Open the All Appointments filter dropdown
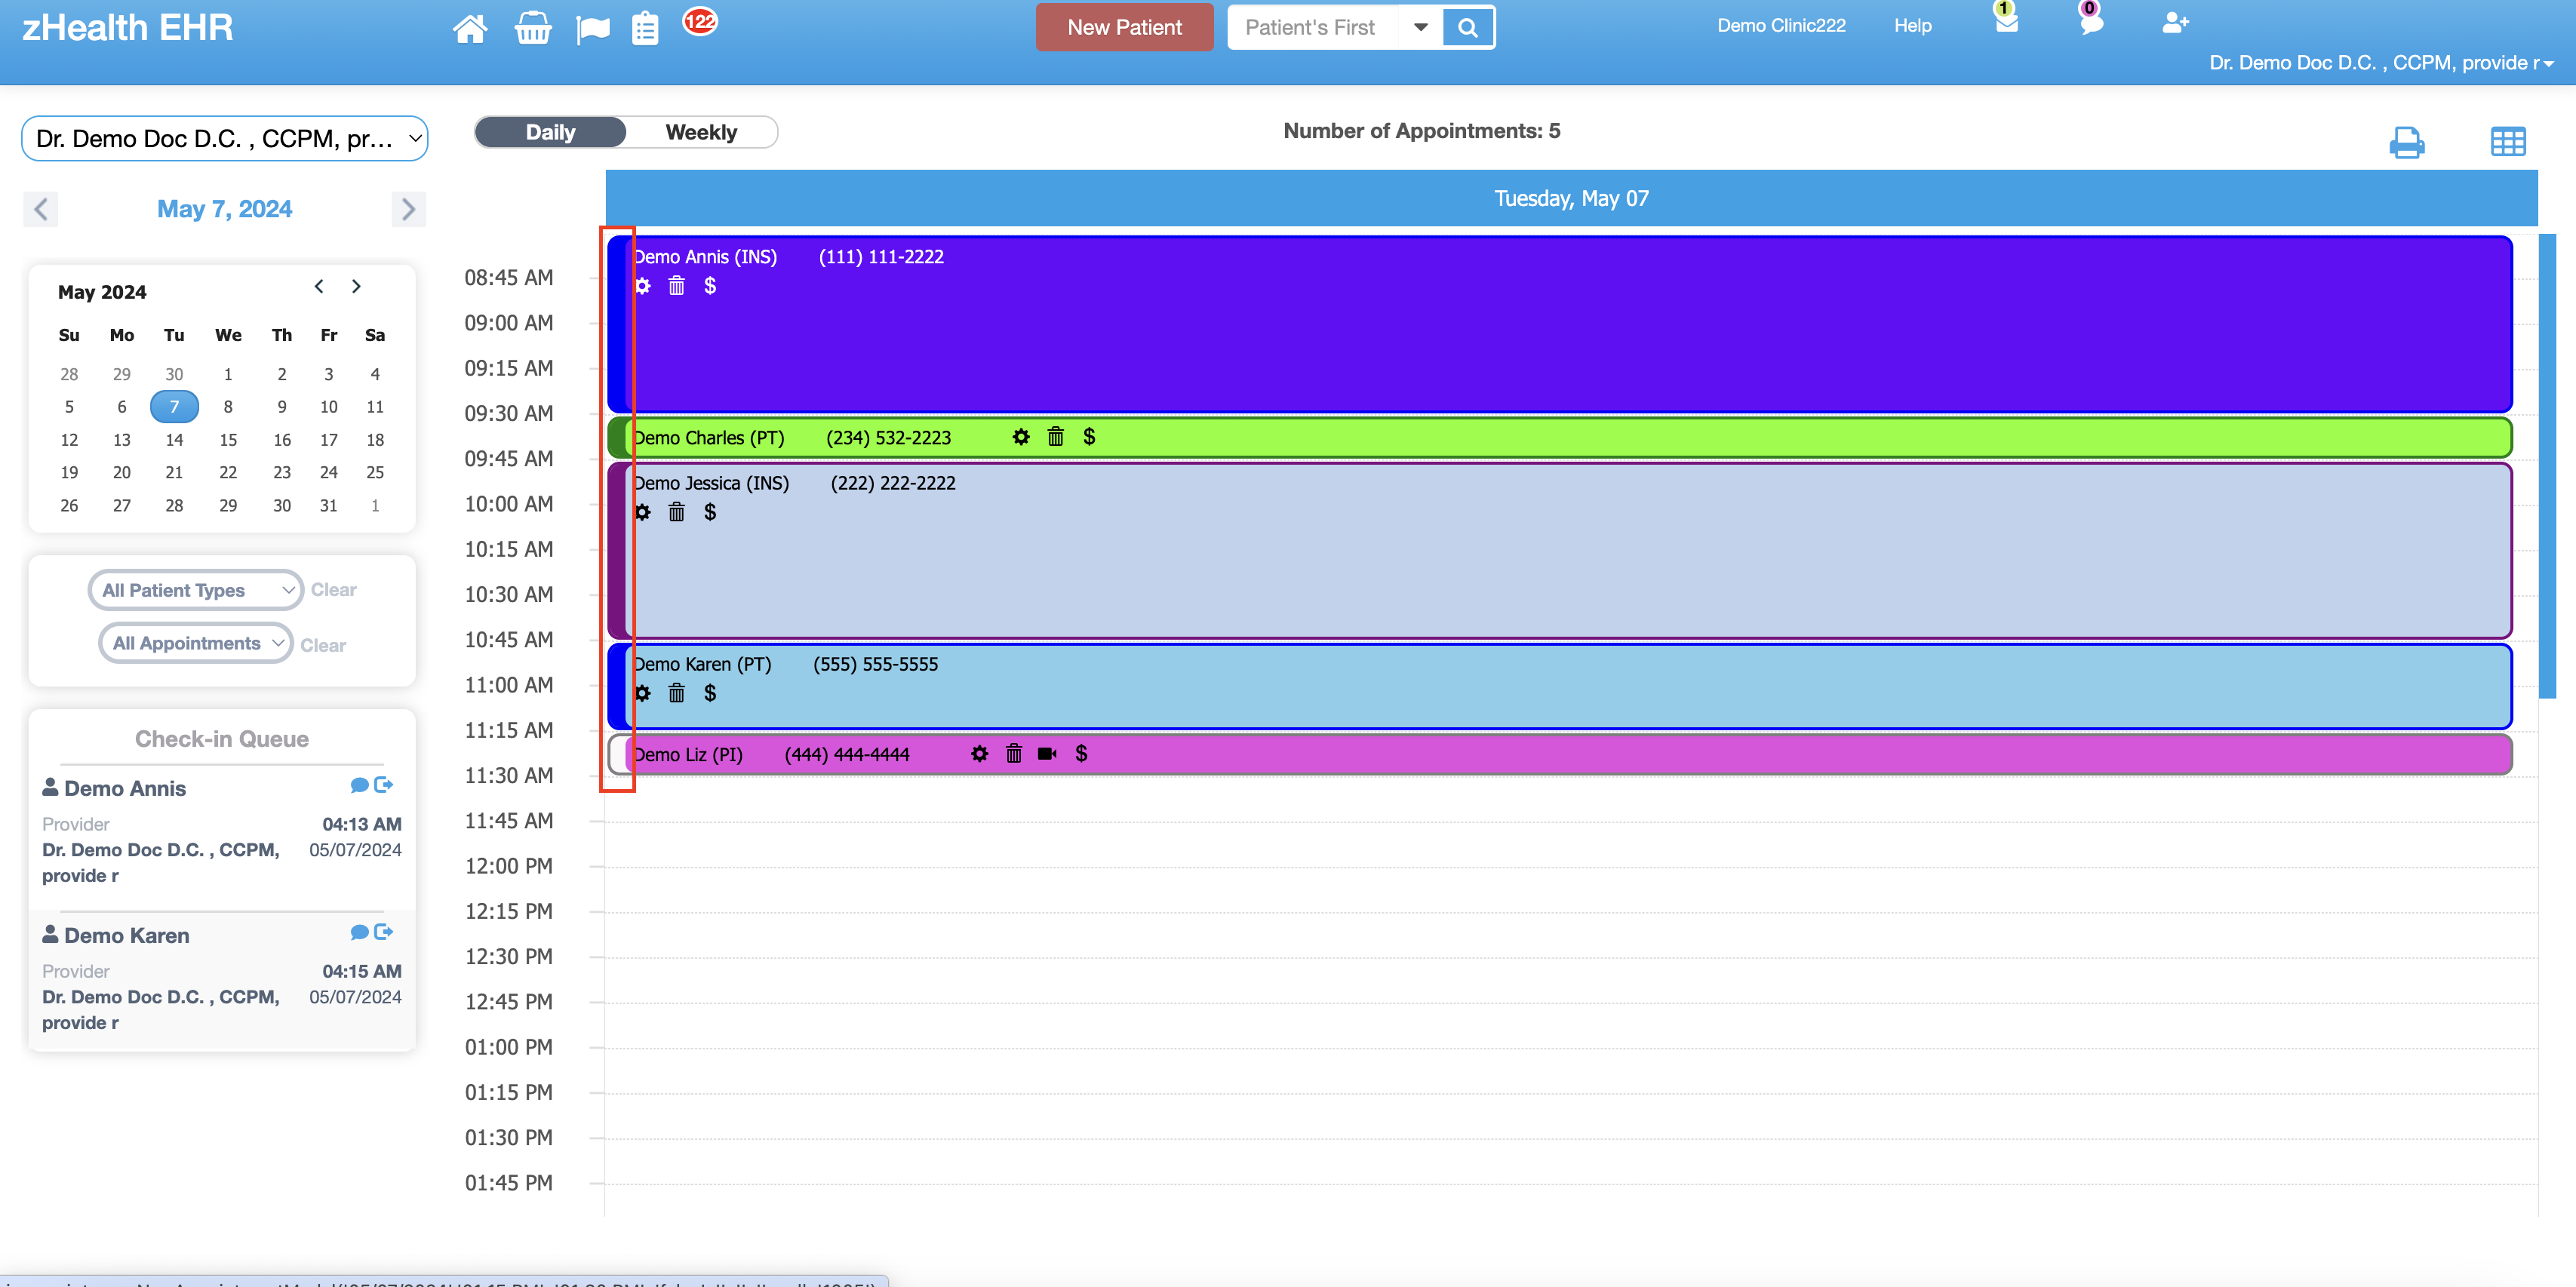This screenshot has width=2576, height=1287. click(x=195, y=643)
